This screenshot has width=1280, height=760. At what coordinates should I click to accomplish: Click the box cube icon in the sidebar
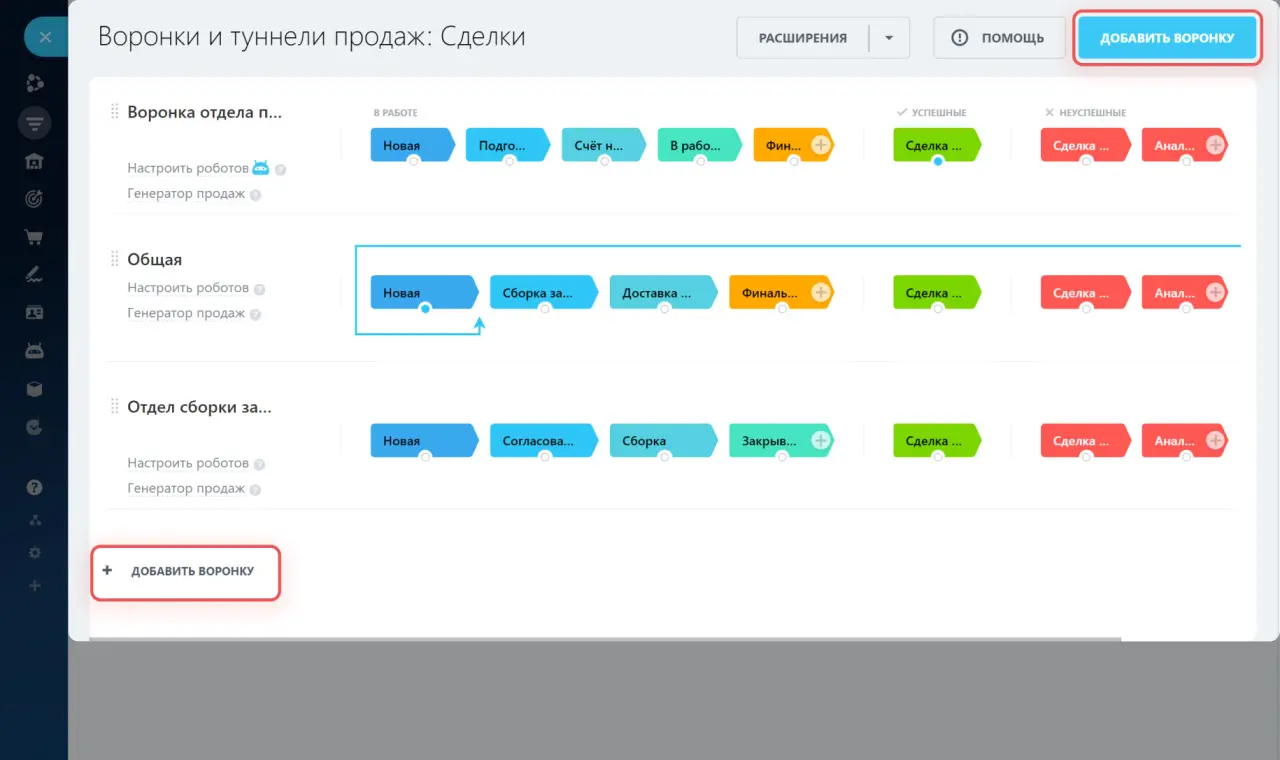click(x=35, y=389)
